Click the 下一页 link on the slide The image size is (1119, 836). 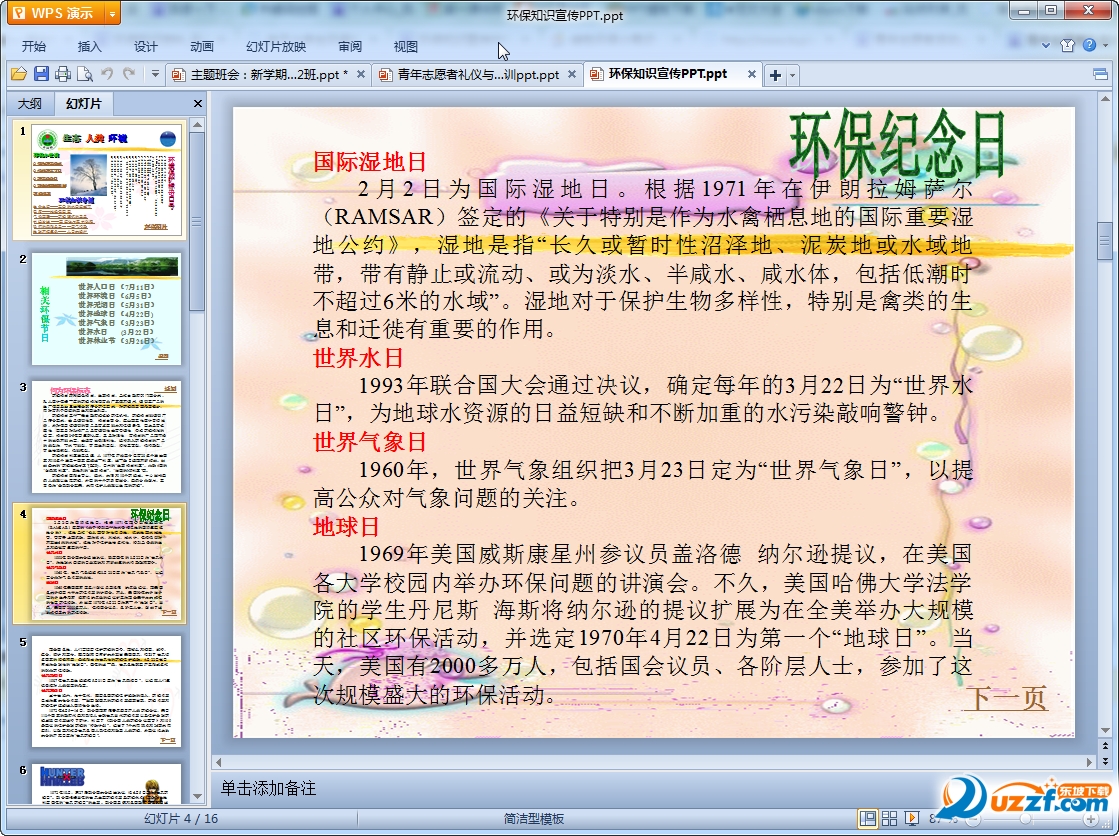point(1004,698)
